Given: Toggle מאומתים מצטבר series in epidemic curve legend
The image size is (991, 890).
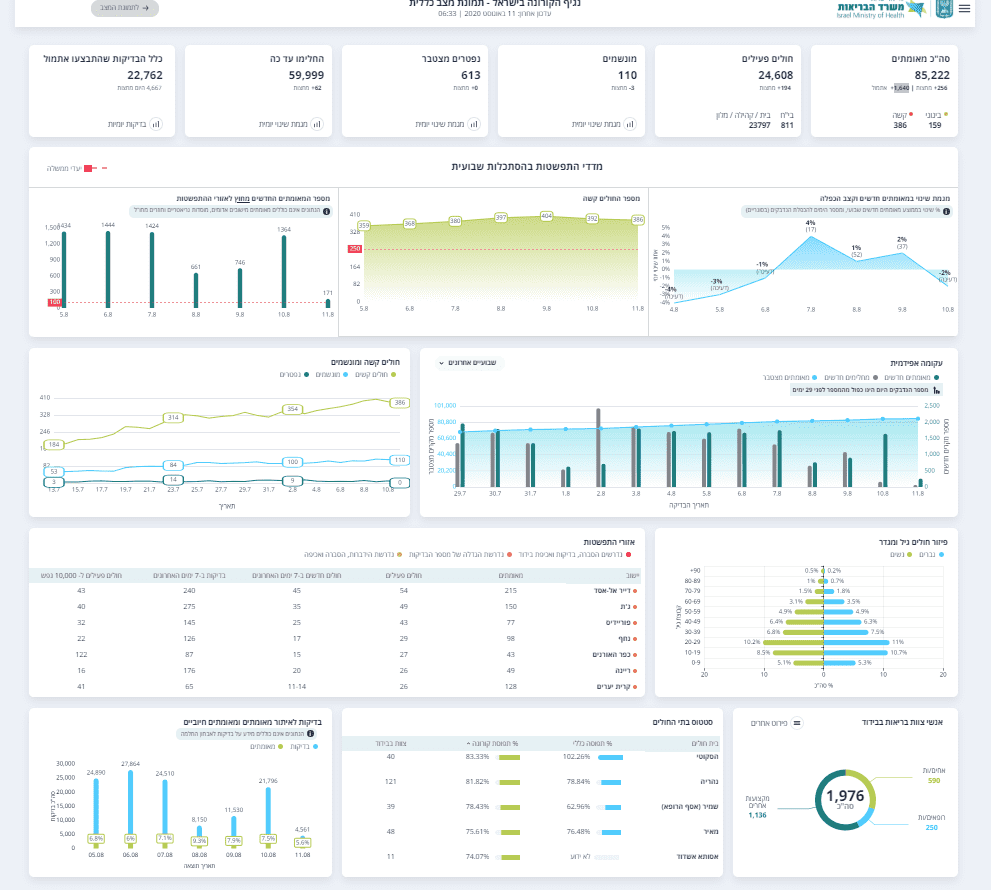Looking at the screenshot, I should coord(790,377).
